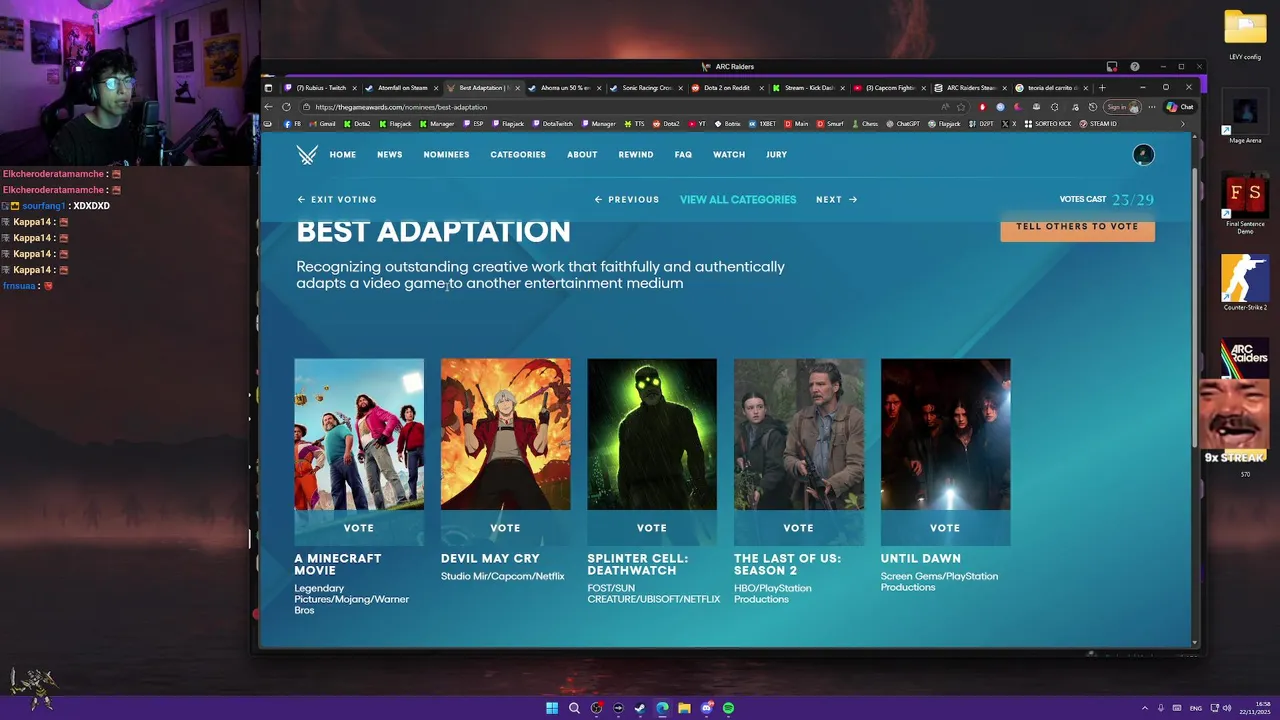Go to PREVIOUS category

click(627, 199)
